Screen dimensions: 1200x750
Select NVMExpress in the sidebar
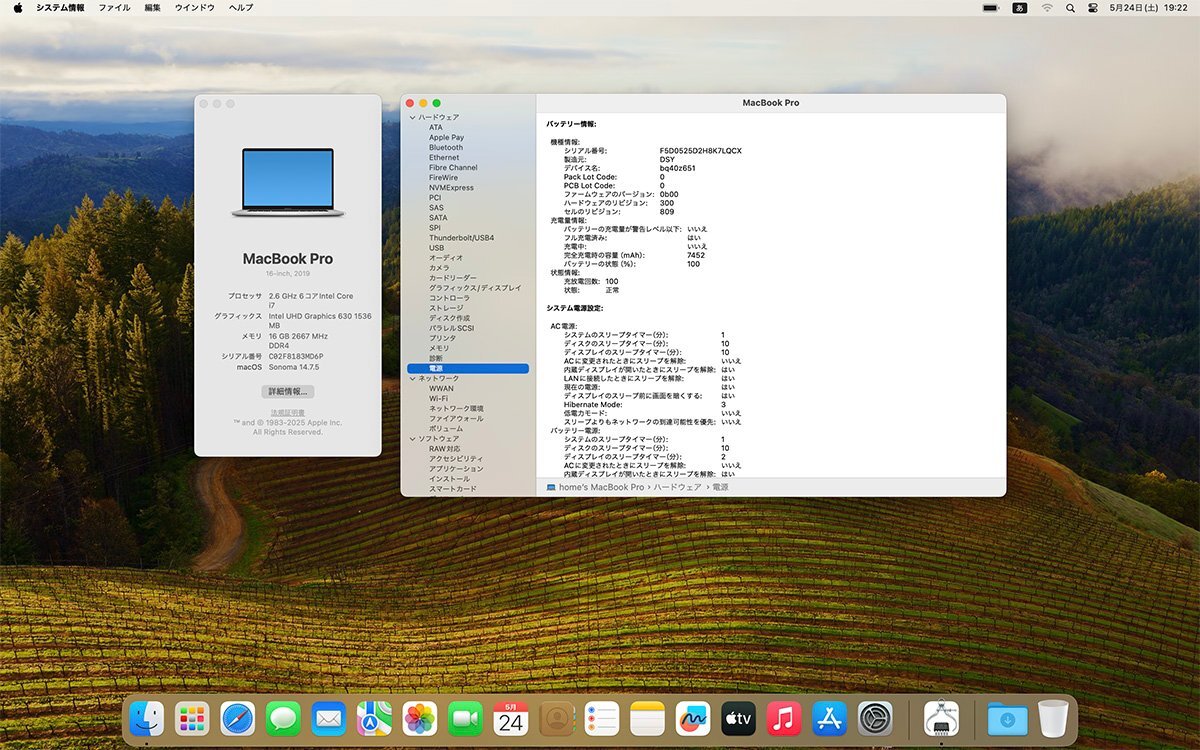point(451,188)
